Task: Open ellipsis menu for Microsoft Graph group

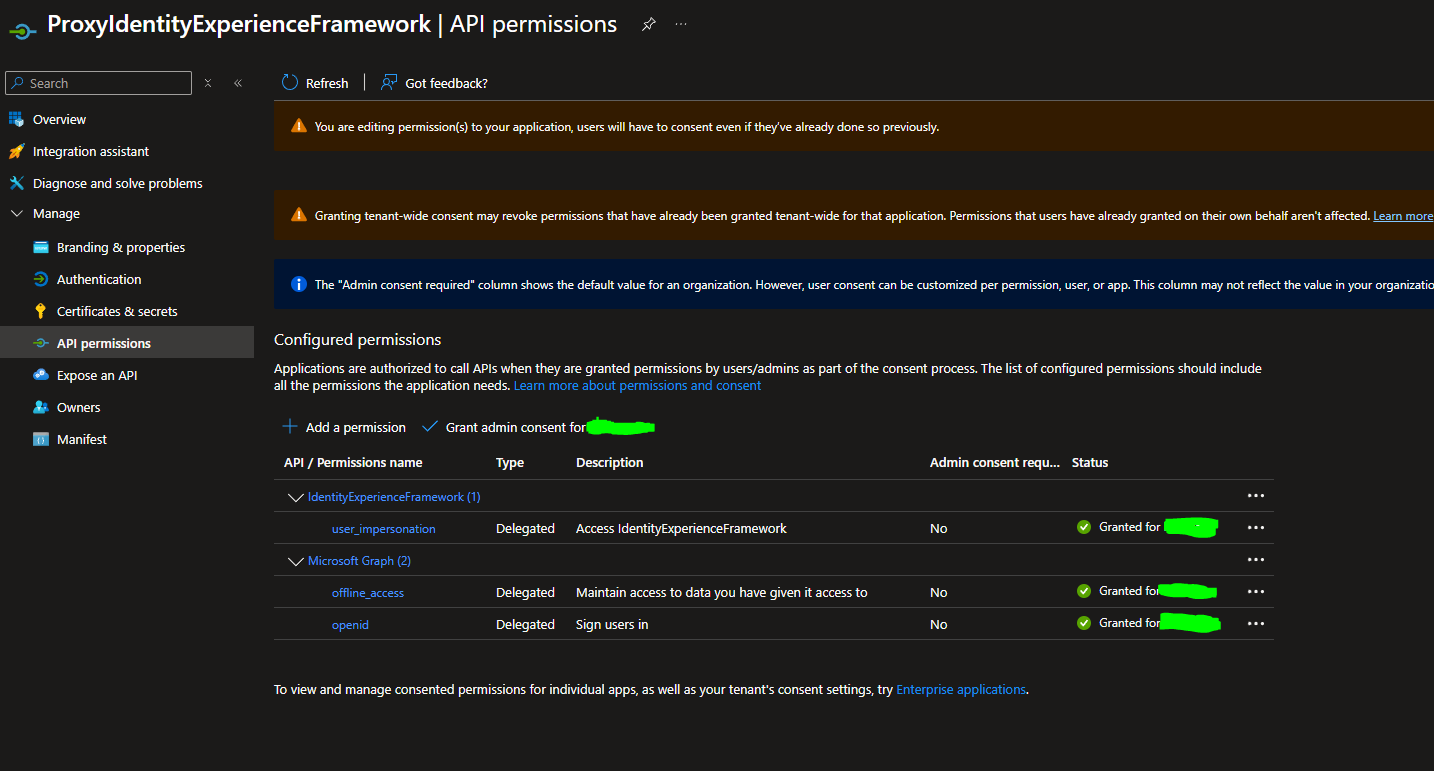Action: tap(1256, 560)
